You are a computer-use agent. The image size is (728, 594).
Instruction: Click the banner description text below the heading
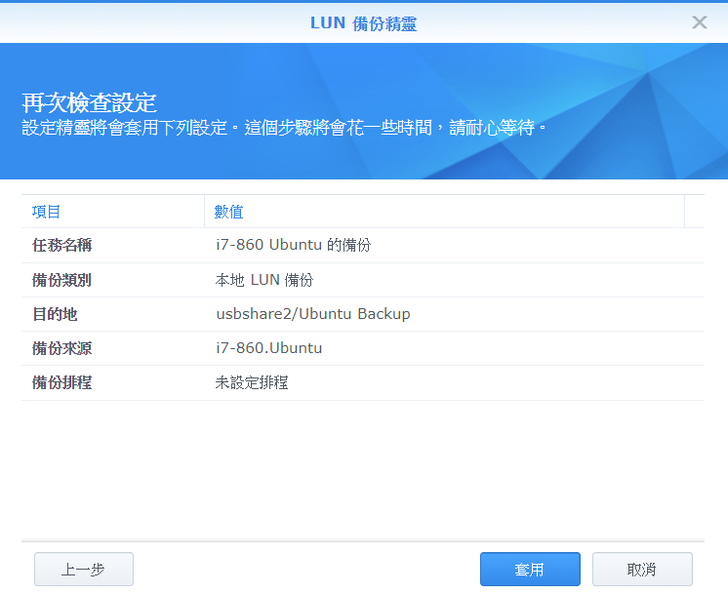click(285, 128)
